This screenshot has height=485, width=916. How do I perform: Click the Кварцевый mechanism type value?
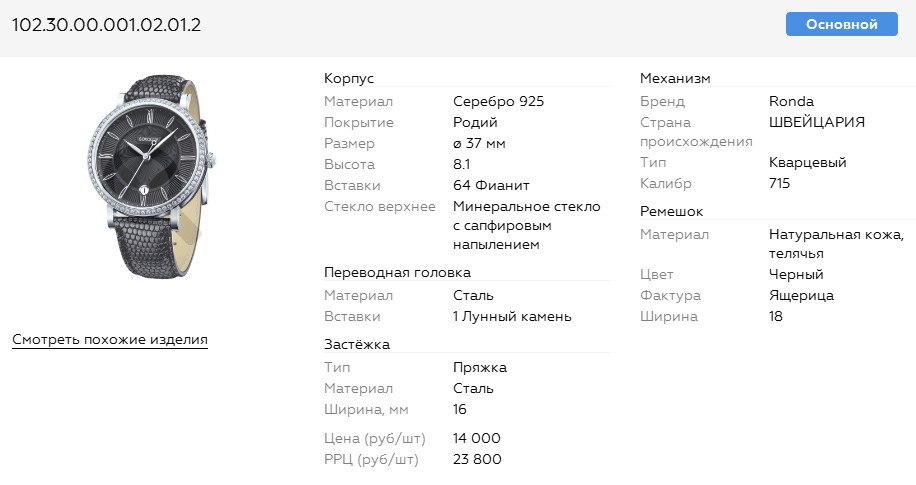(x=808, y=163)
